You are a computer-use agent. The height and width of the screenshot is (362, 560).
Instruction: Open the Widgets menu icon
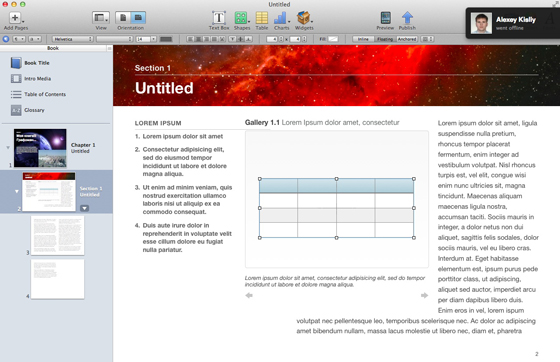[x=304, y=17]
